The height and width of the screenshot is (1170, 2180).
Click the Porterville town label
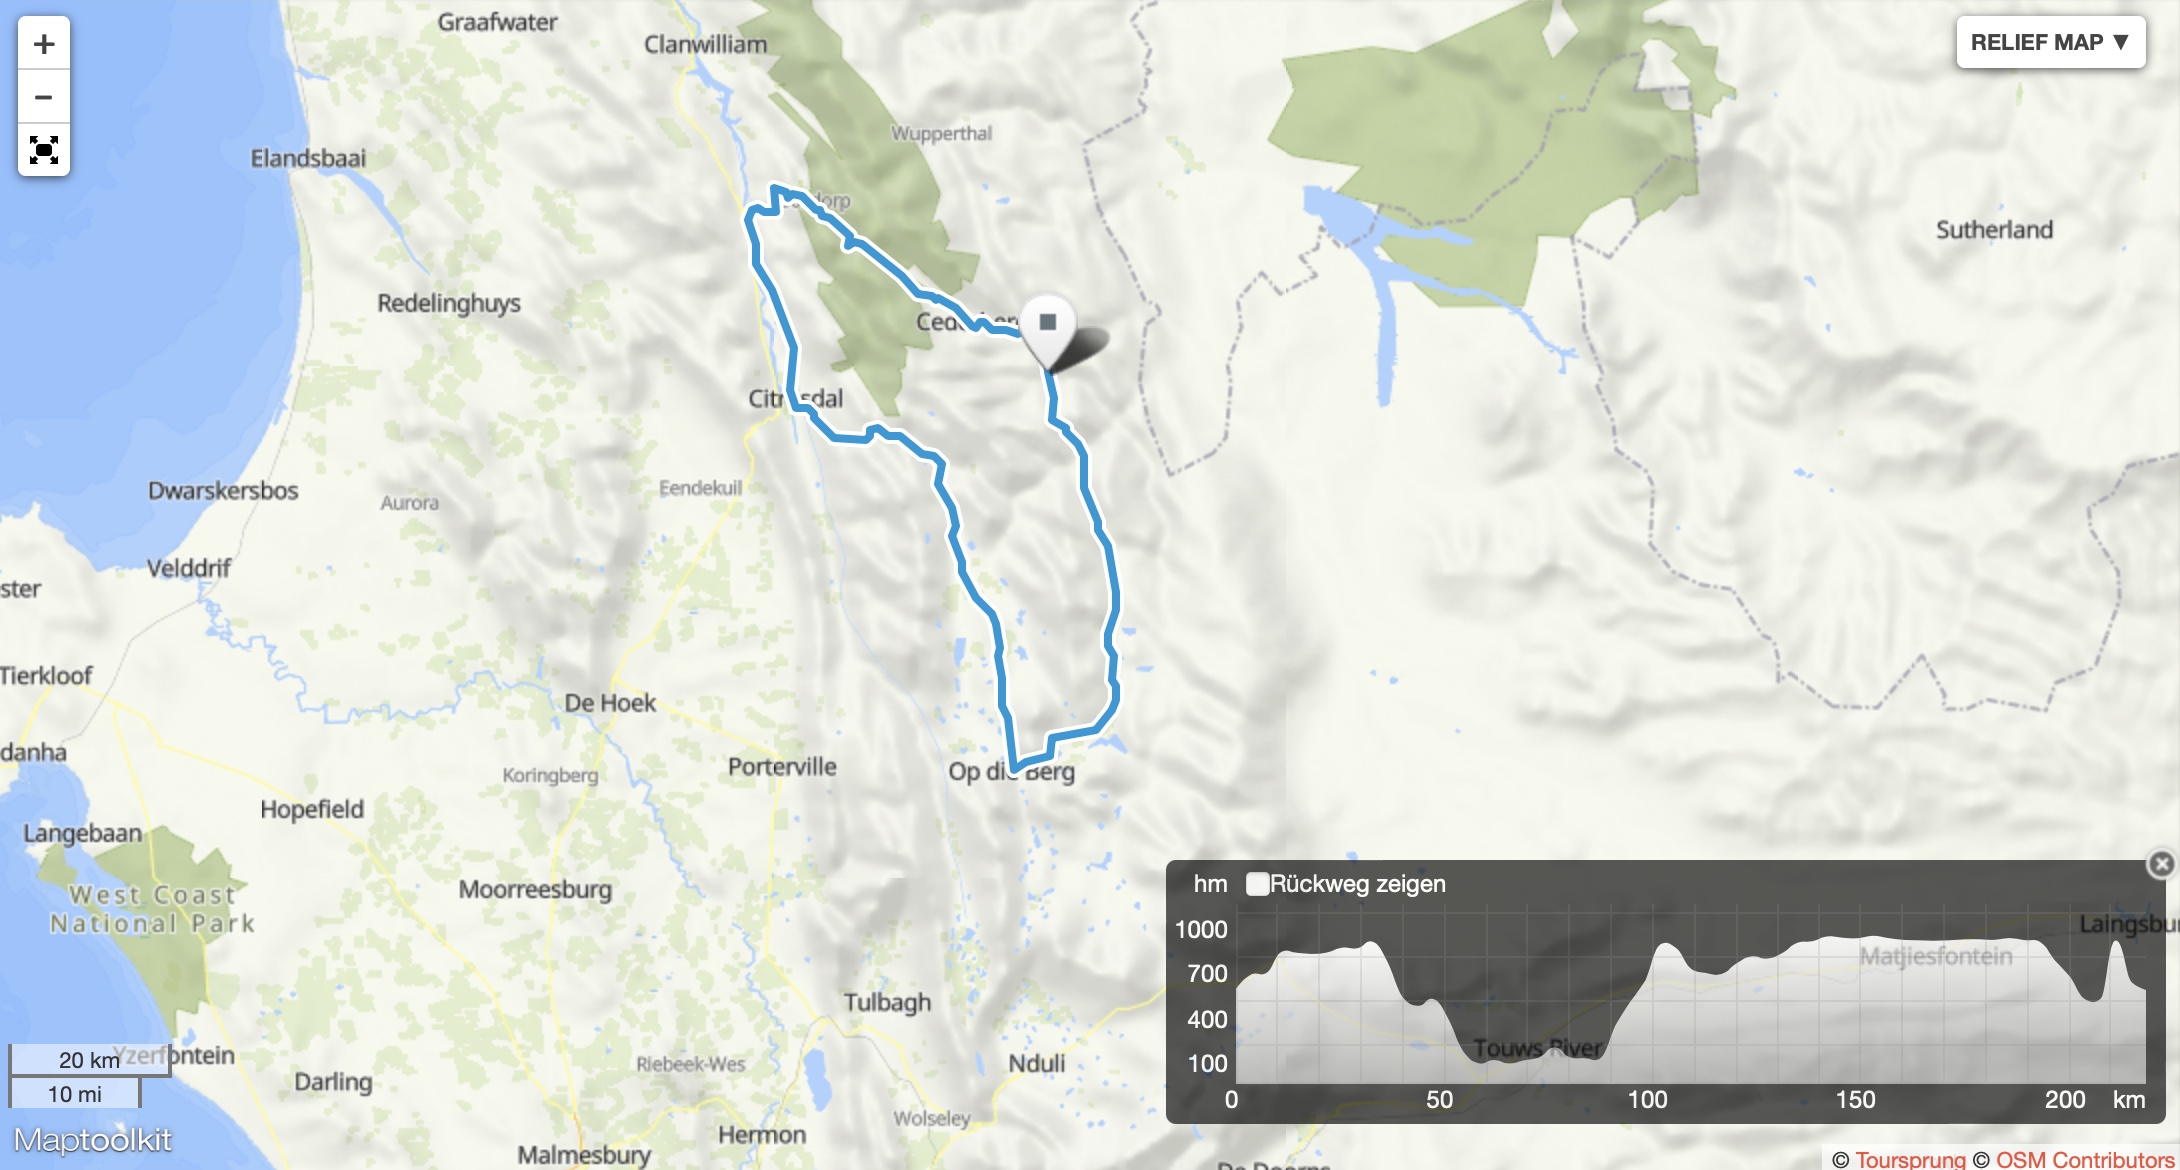pyautogui.click(x=782, y=767)
